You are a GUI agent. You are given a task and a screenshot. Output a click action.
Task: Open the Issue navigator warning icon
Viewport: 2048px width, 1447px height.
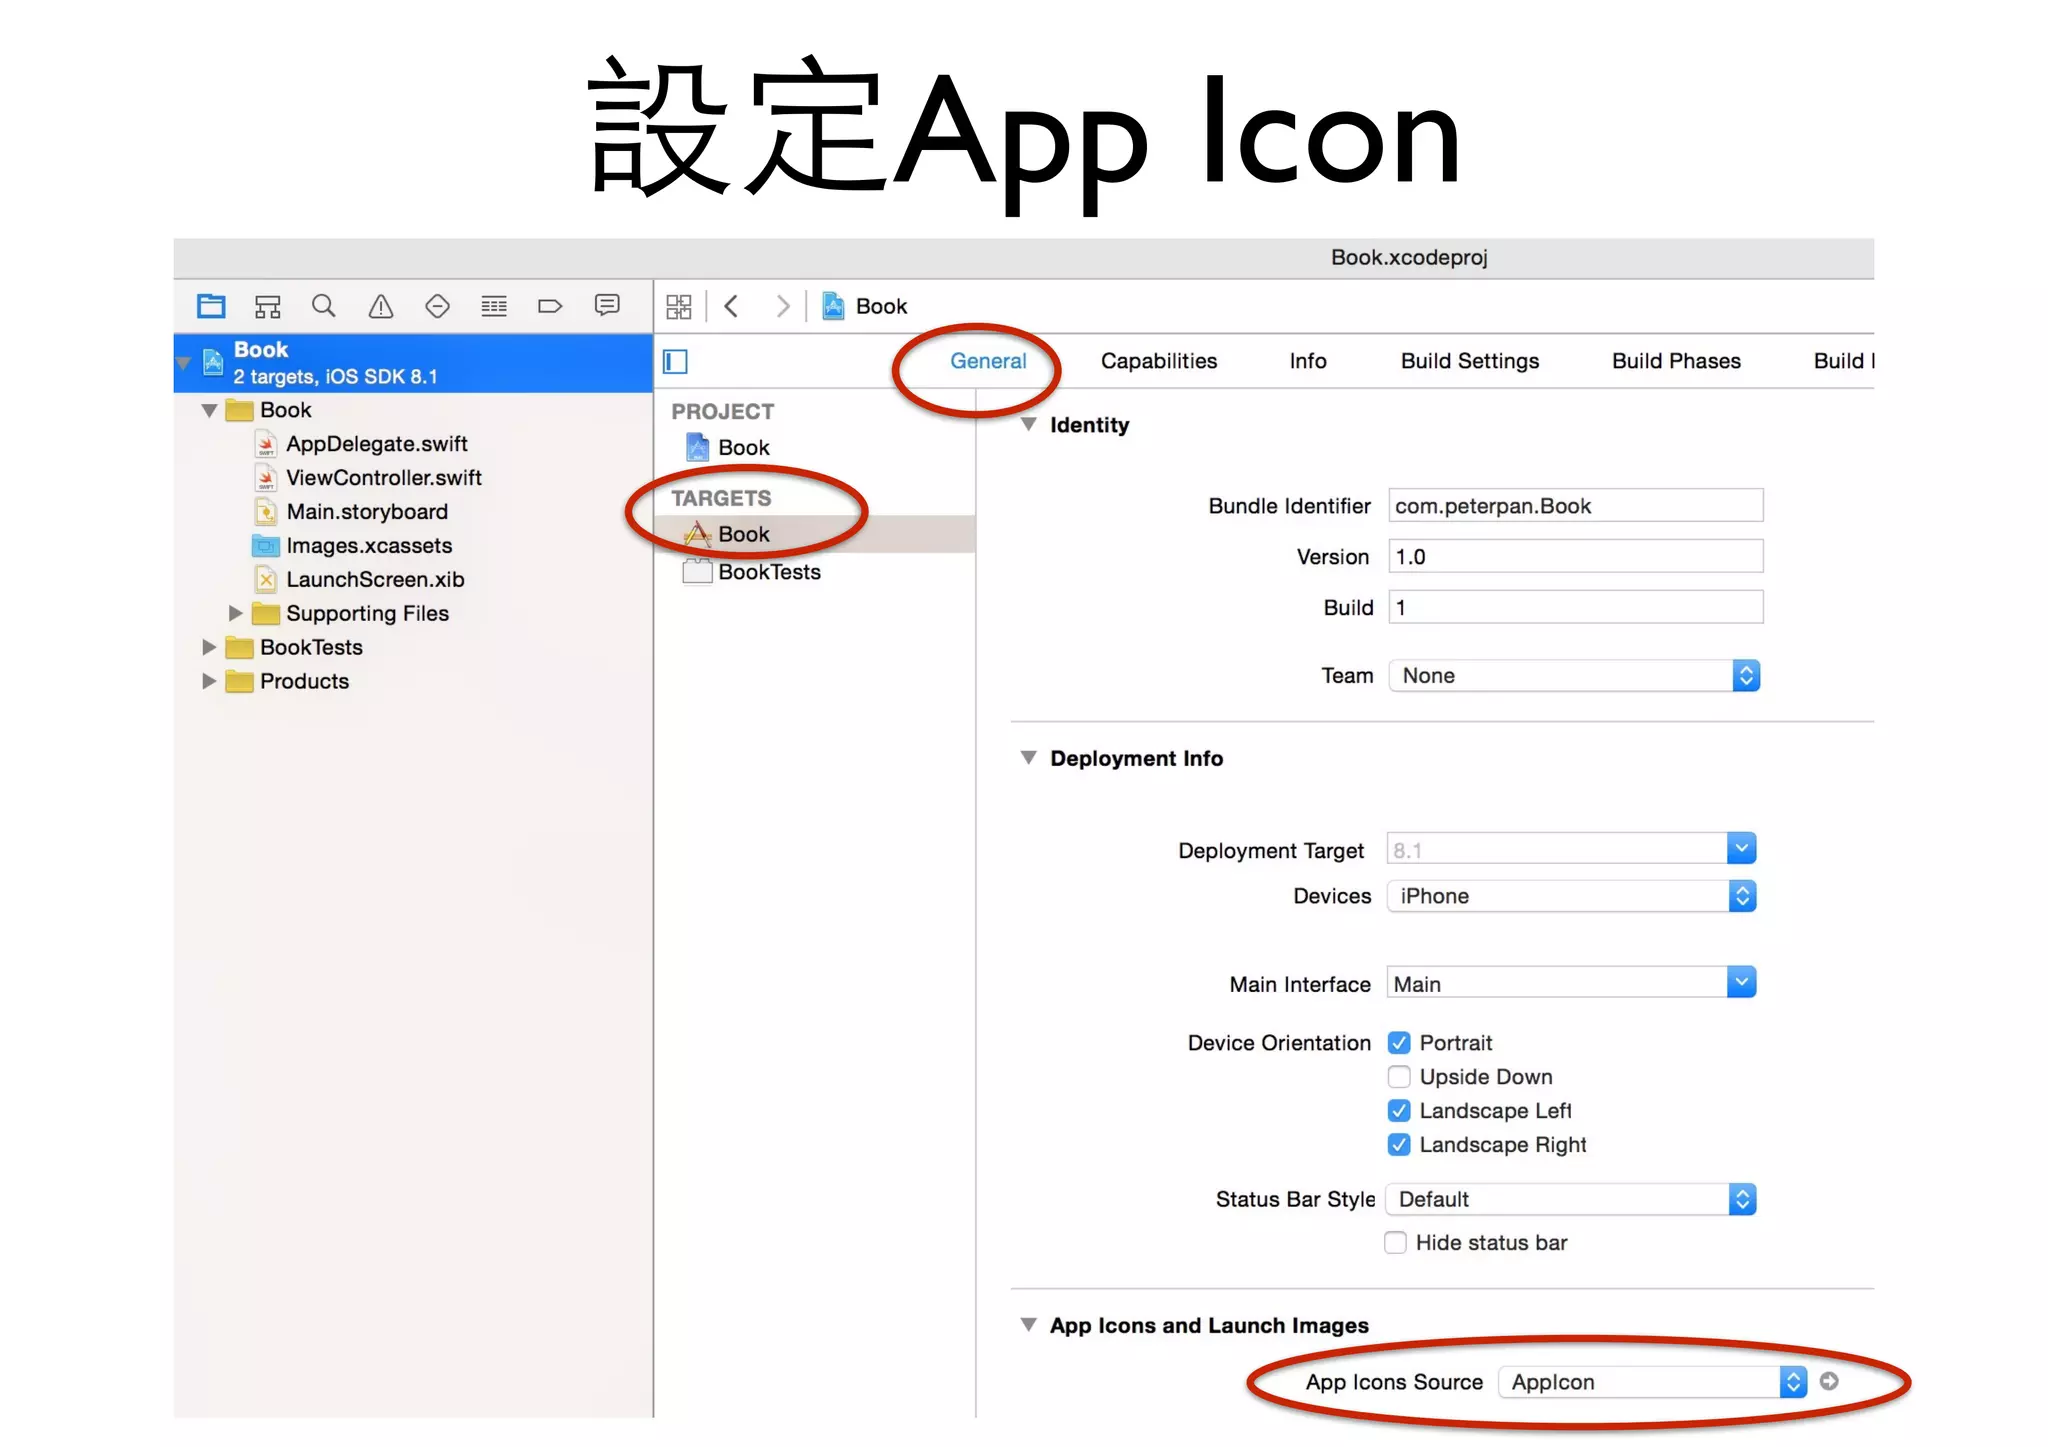point(380,306)
